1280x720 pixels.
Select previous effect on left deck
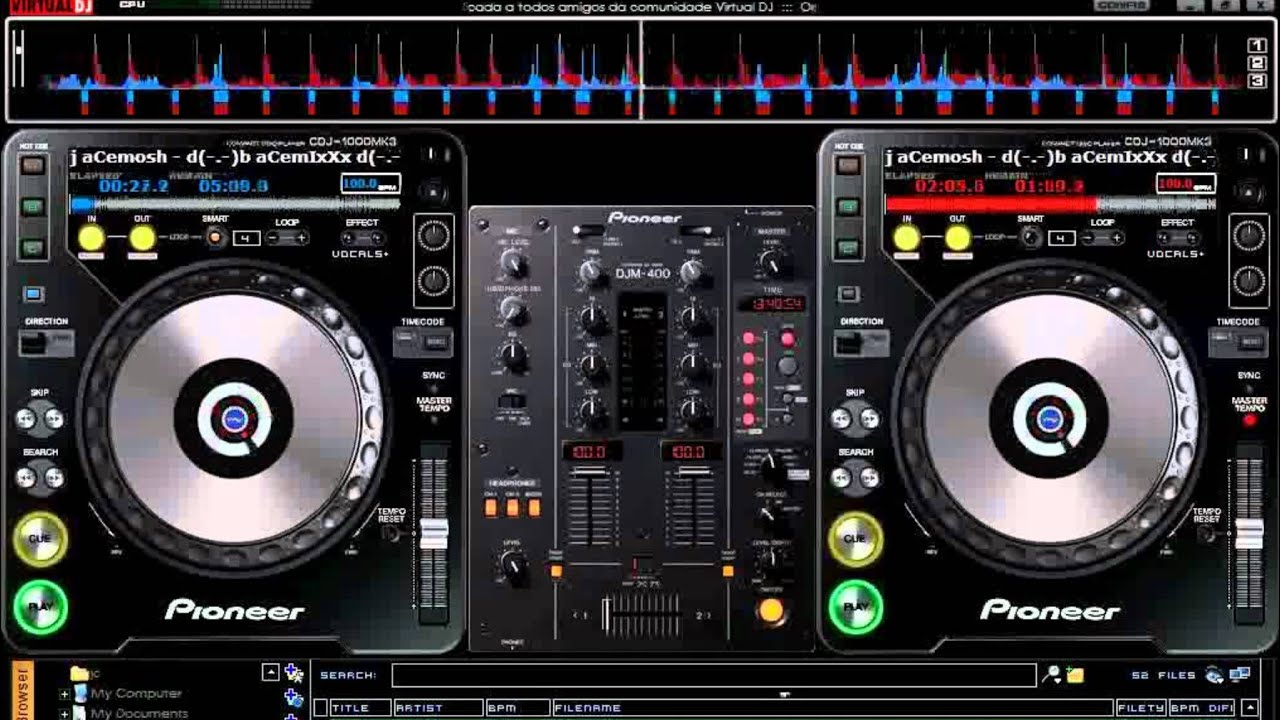(x=347, y=238)
